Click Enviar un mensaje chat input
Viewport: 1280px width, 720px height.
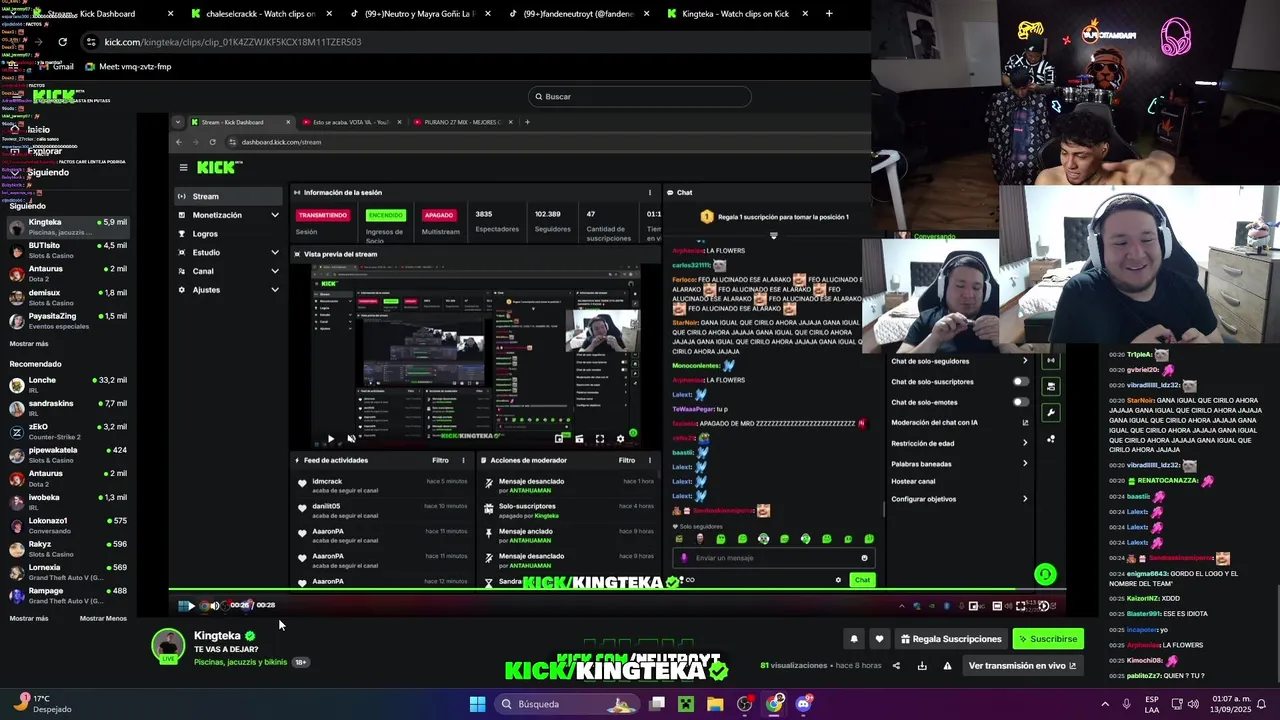(775, 558)
